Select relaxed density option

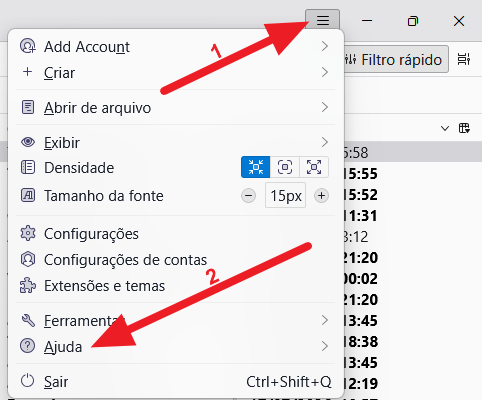point(314,167)
